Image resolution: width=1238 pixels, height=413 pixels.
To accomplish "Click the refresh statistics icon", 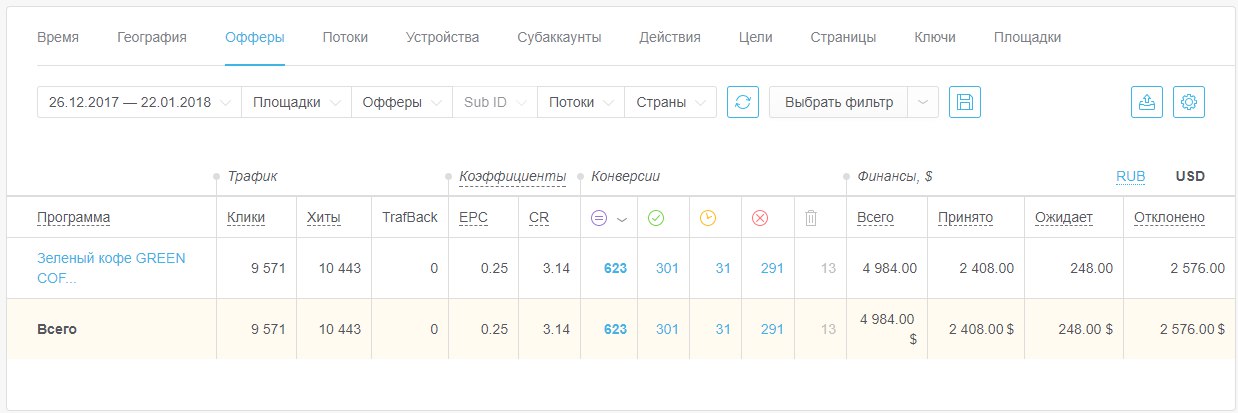I will tap(743, 102).
